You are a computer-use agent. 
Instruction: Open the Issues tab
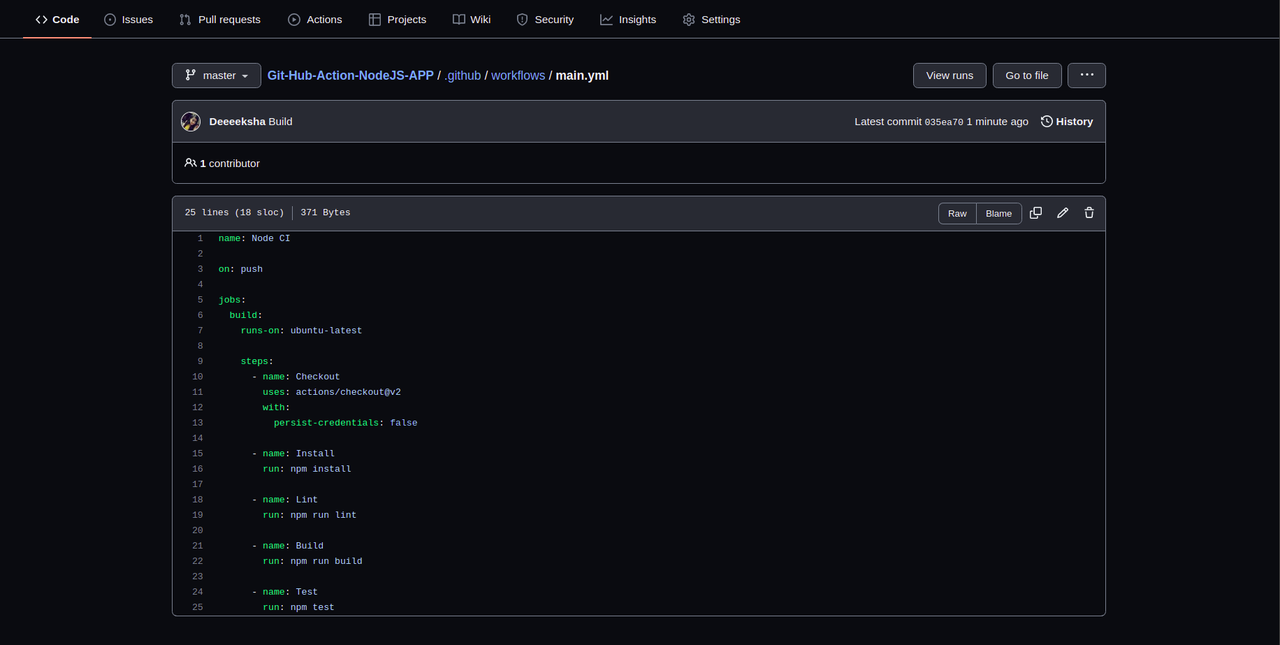click(128, 19)
